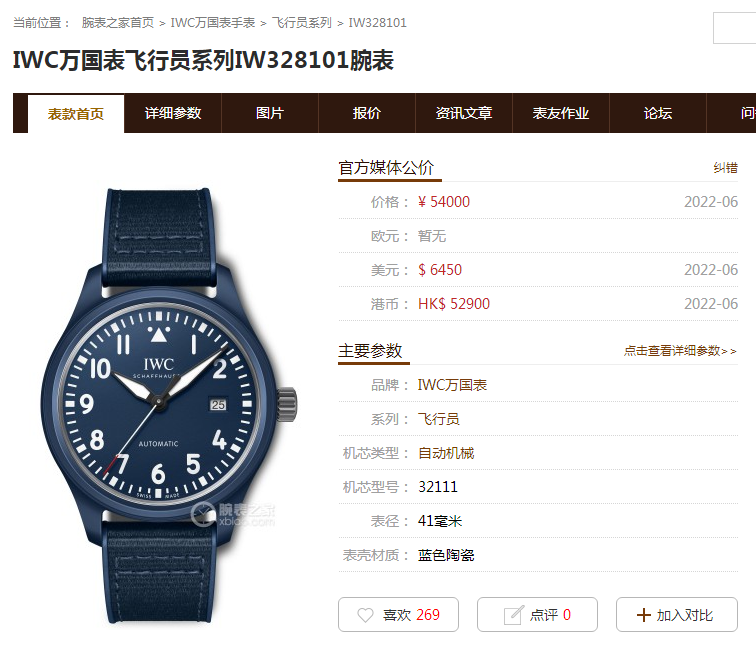The image size is (756, 653).
Task: Click the 飞行员 series link
Action: point(438,419)
